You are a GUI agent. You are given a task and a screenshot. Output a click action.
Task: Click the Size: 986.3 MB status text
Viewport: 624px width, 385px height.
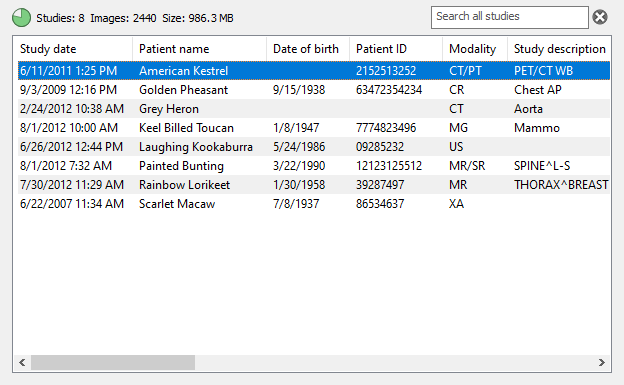pyautogui.click(x=198, y=18)
